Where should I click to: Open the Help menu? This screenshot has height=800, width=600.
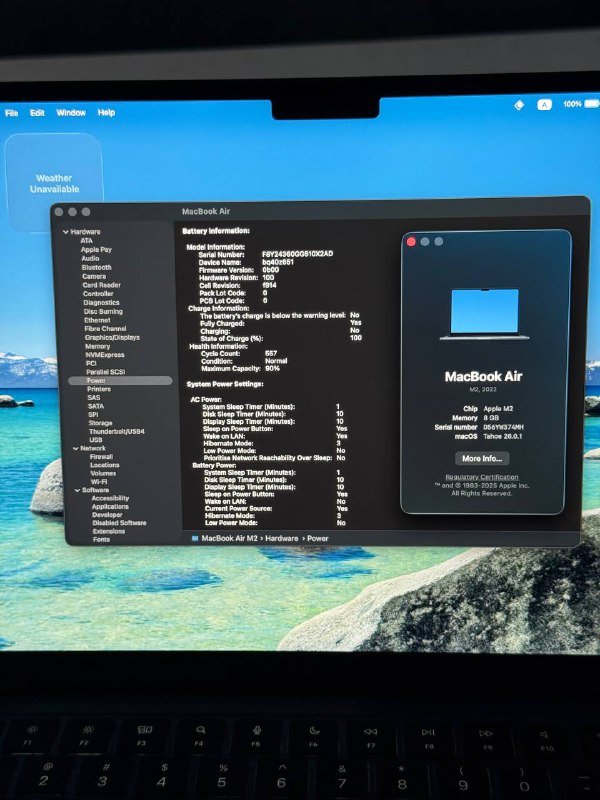point(106,112)
